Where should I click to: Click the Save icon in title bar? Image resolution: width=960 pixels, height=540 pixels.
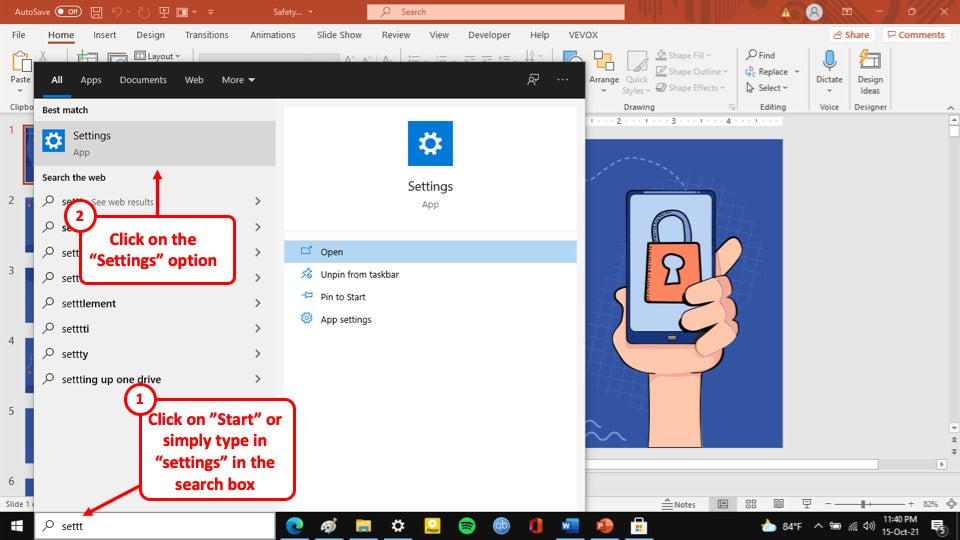96,12
